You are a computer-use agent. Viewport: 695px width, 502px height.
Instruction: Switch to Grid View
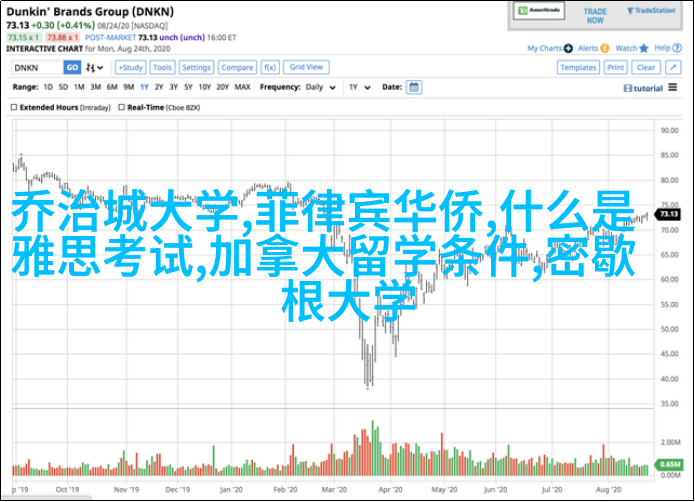click(306, 67)
